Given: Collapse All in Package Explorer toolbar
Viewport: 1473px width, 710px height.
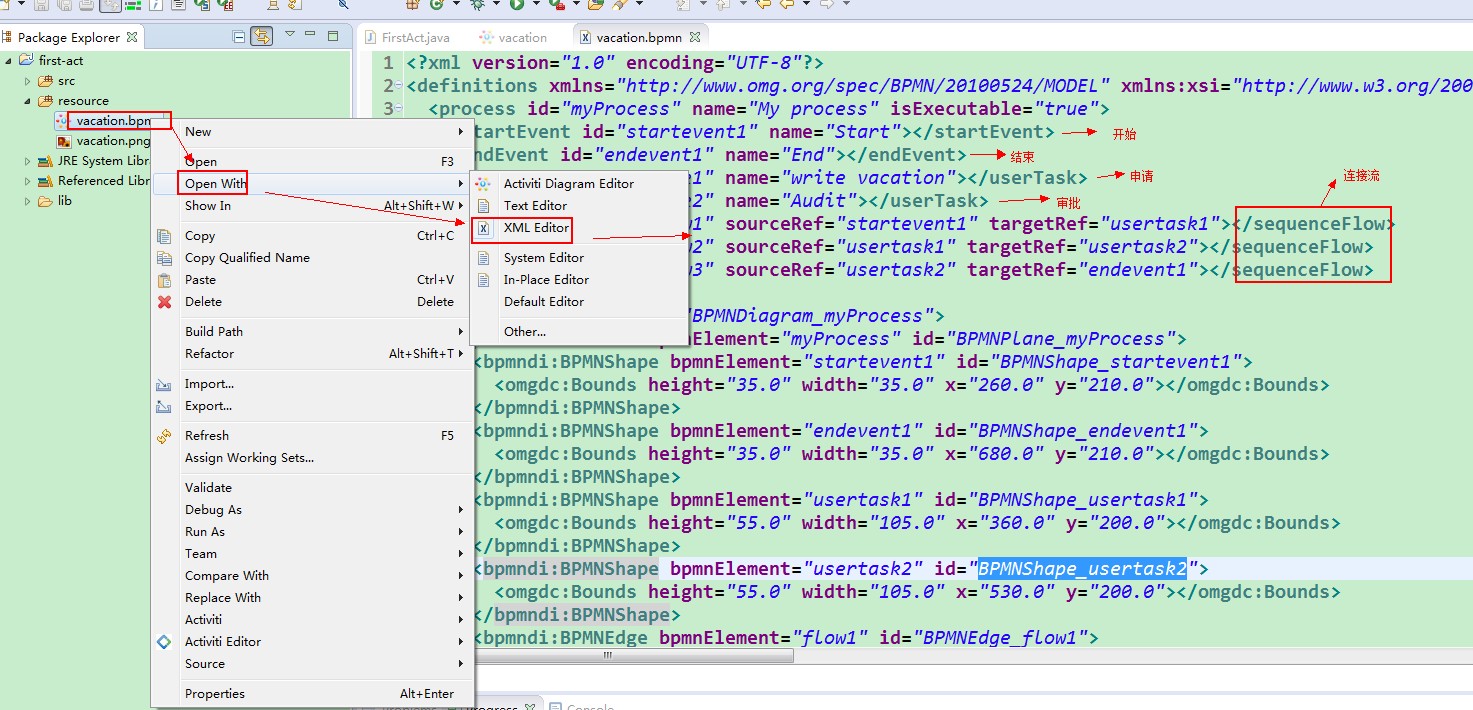Looking at the screenshot, I should [x=239, y=37].
